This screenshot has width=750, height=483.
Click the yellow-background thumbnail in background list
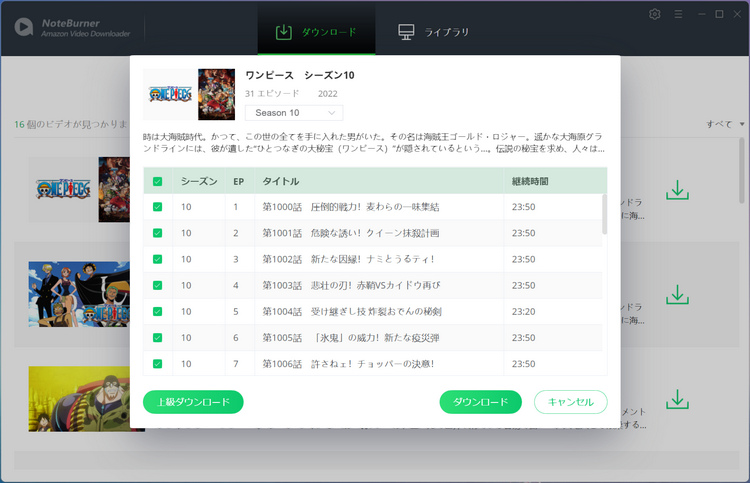(x=79, y=399)
